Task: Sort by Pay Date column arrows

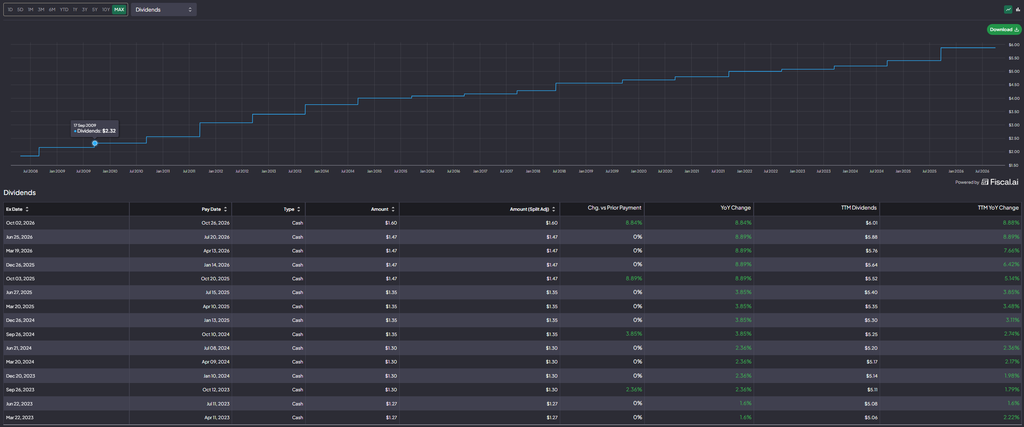Action: coord(225,209)
